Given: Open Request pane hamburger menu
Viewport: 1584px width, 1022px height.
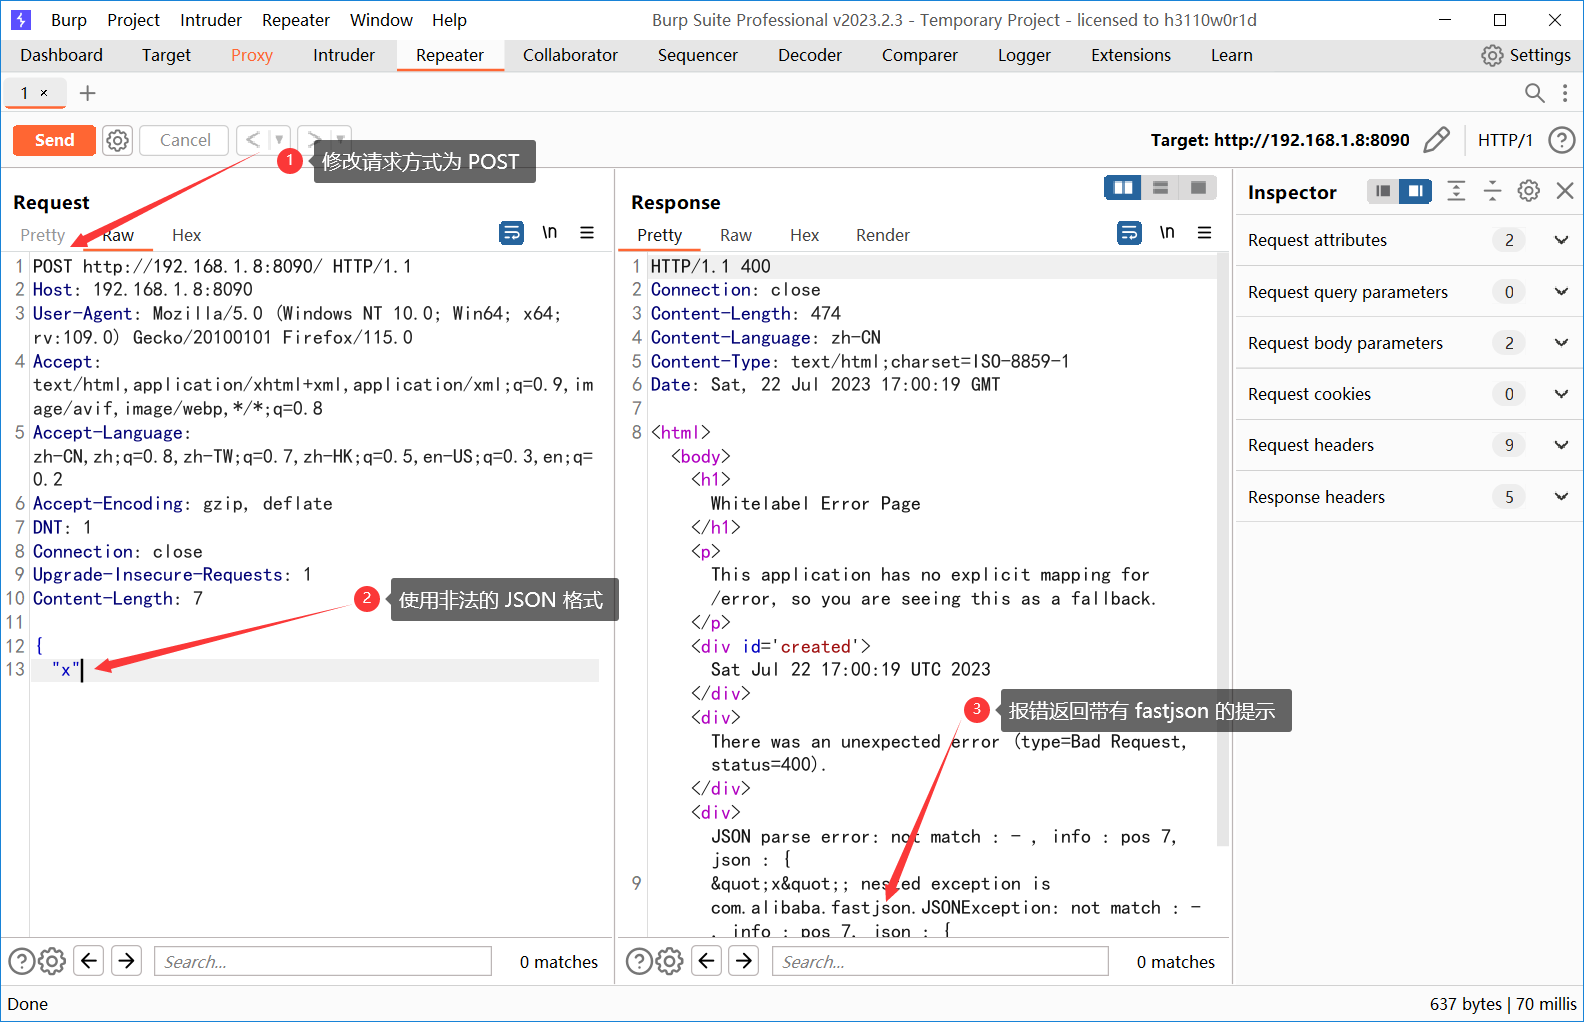Looking at the screenshot, I should pos(587,232).
